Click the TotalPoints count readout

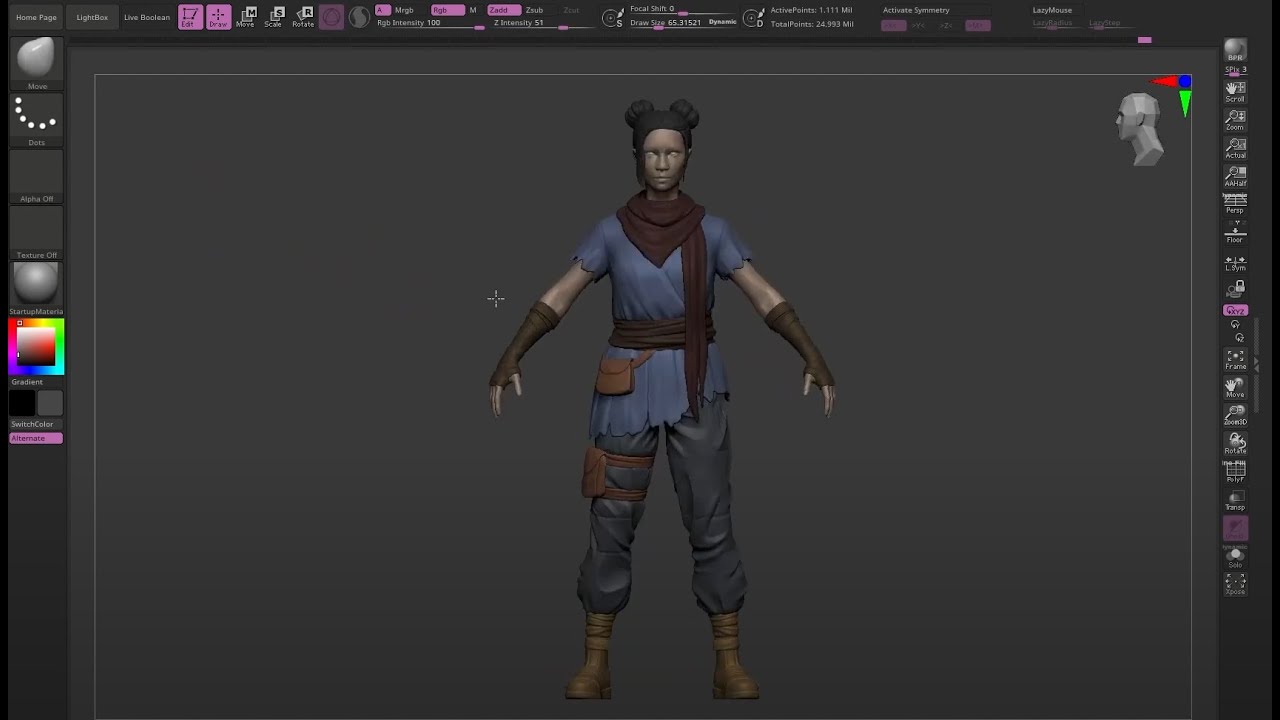tap(811, 23)
